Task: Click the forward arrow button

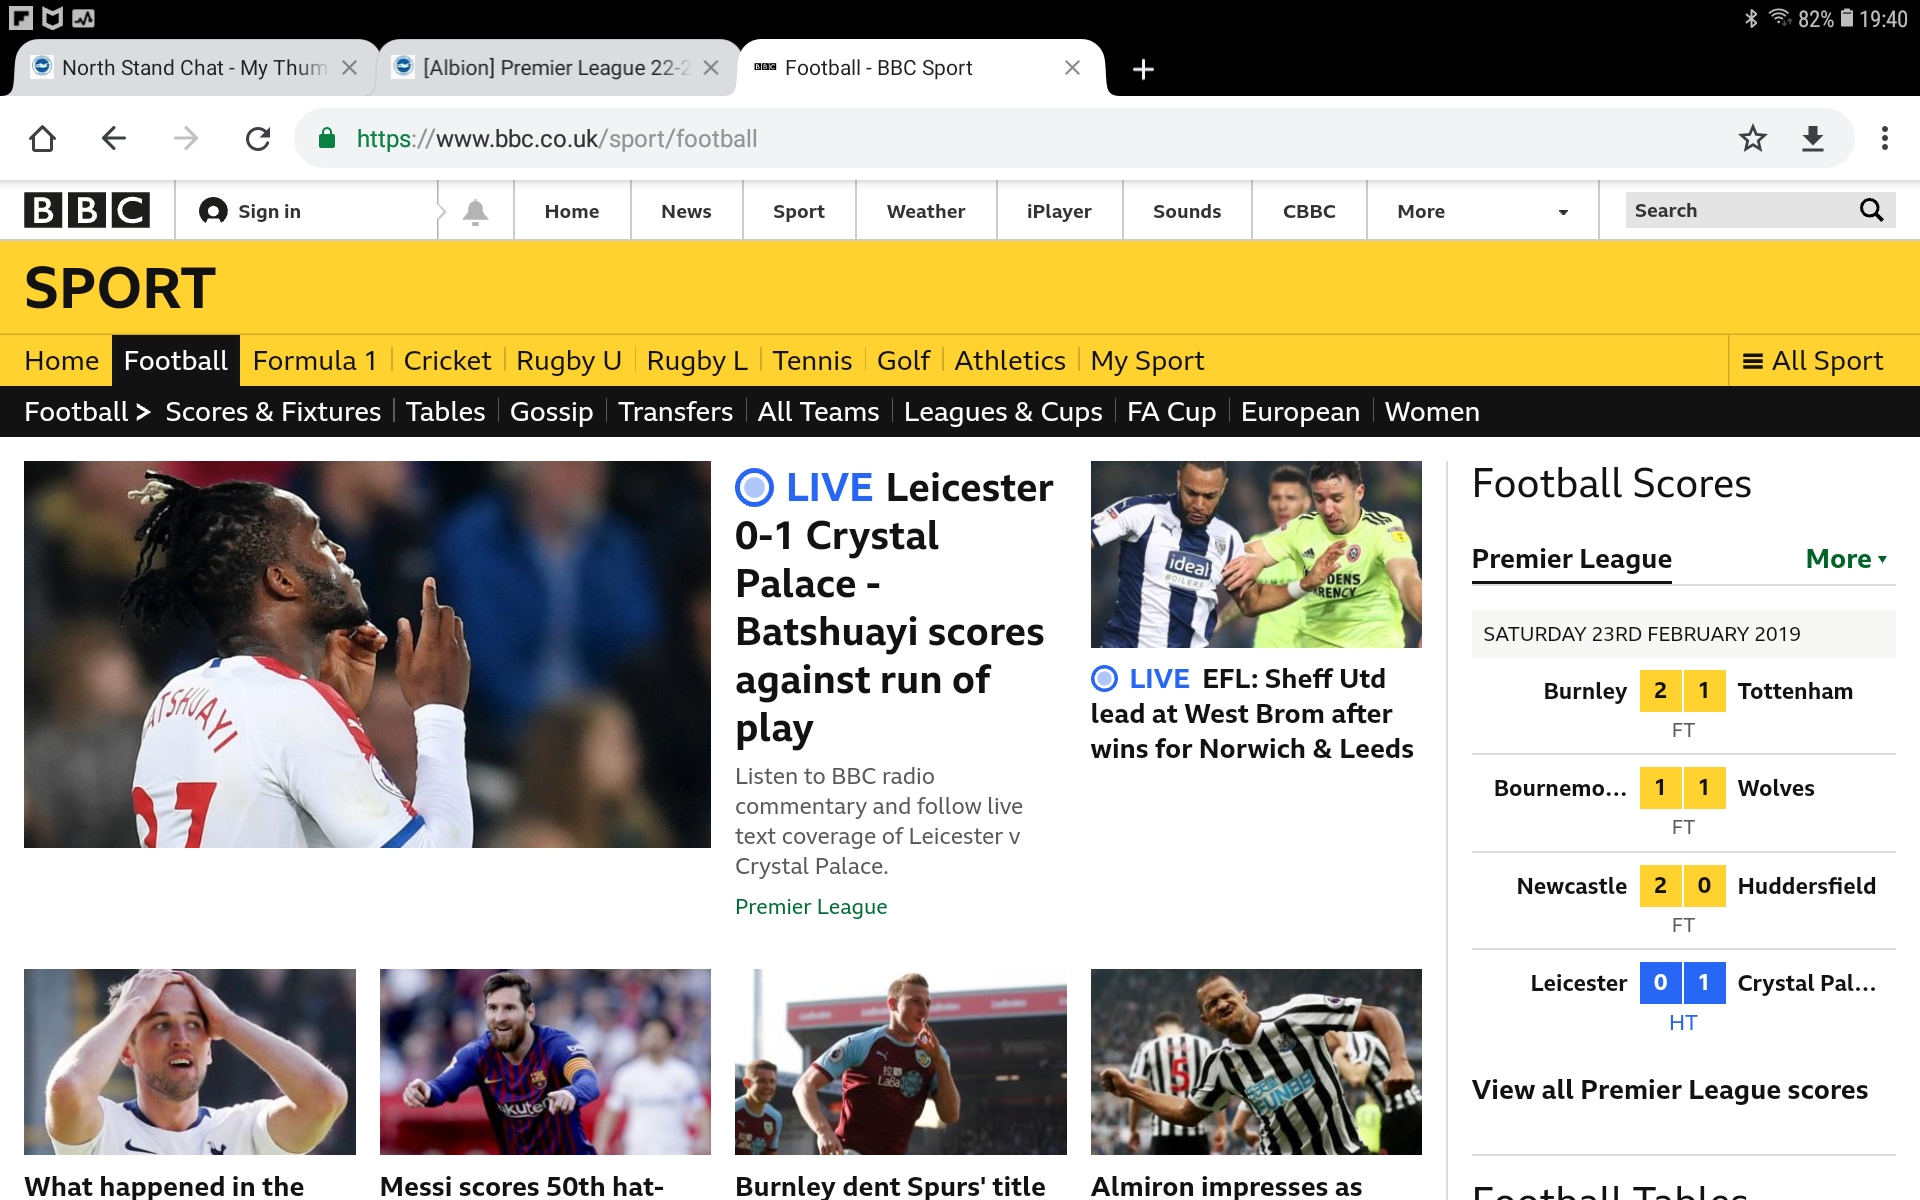Action: pyautogui.click(x=186, y=138)
